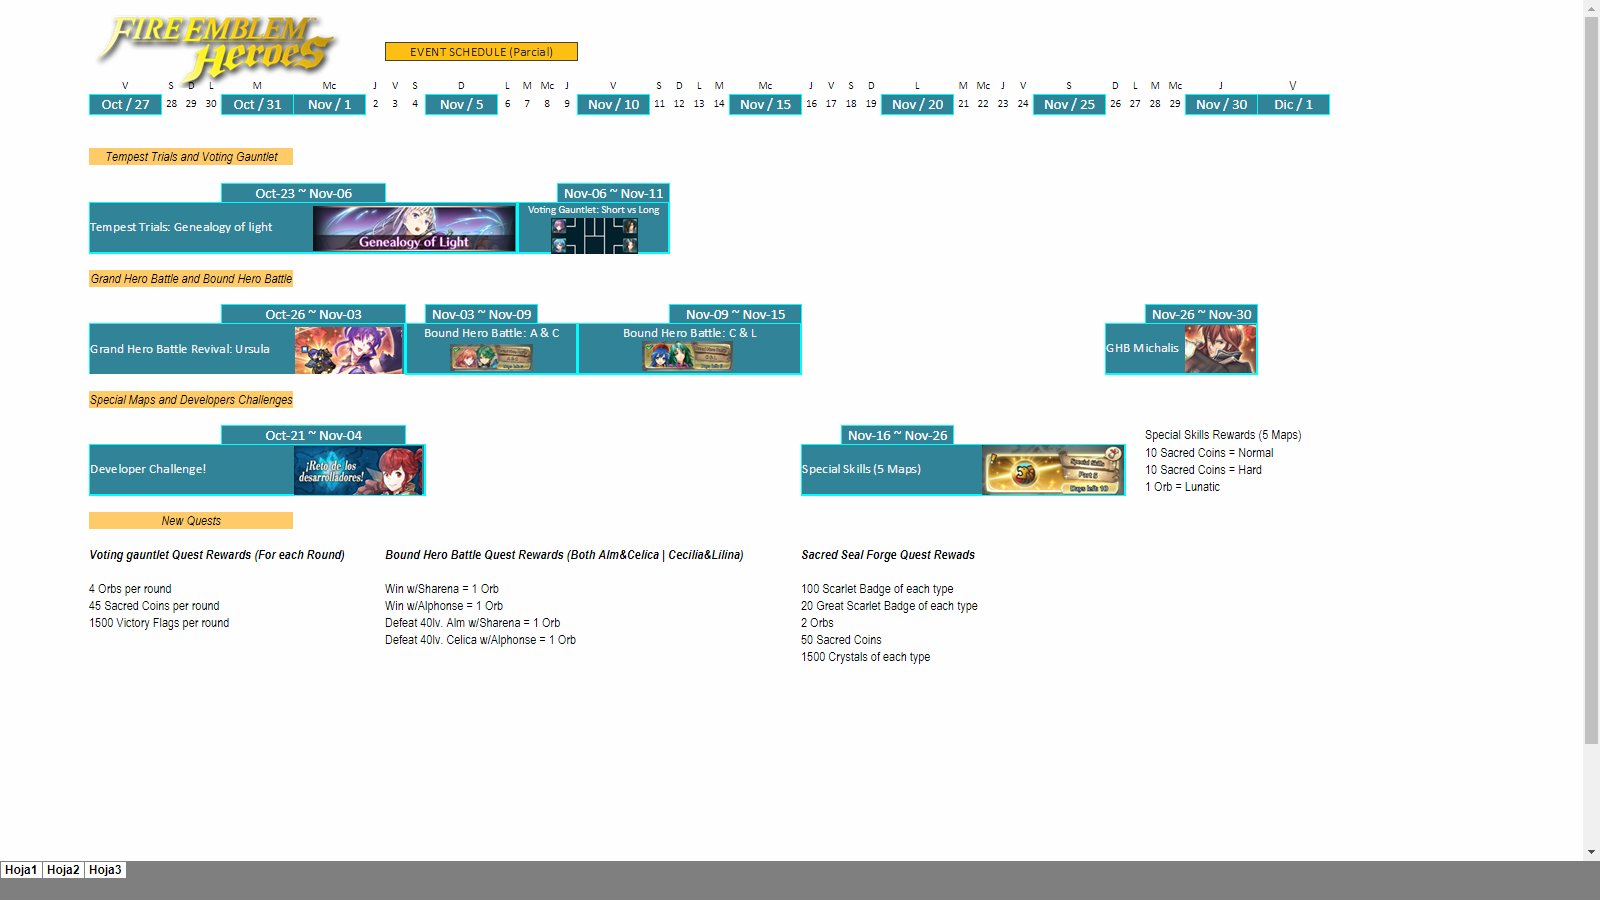Image resolution: width=1600 pixels, height=900 pixels.
Task: Select the 1500 Victory Flags per round text
Action: point(159,623)
